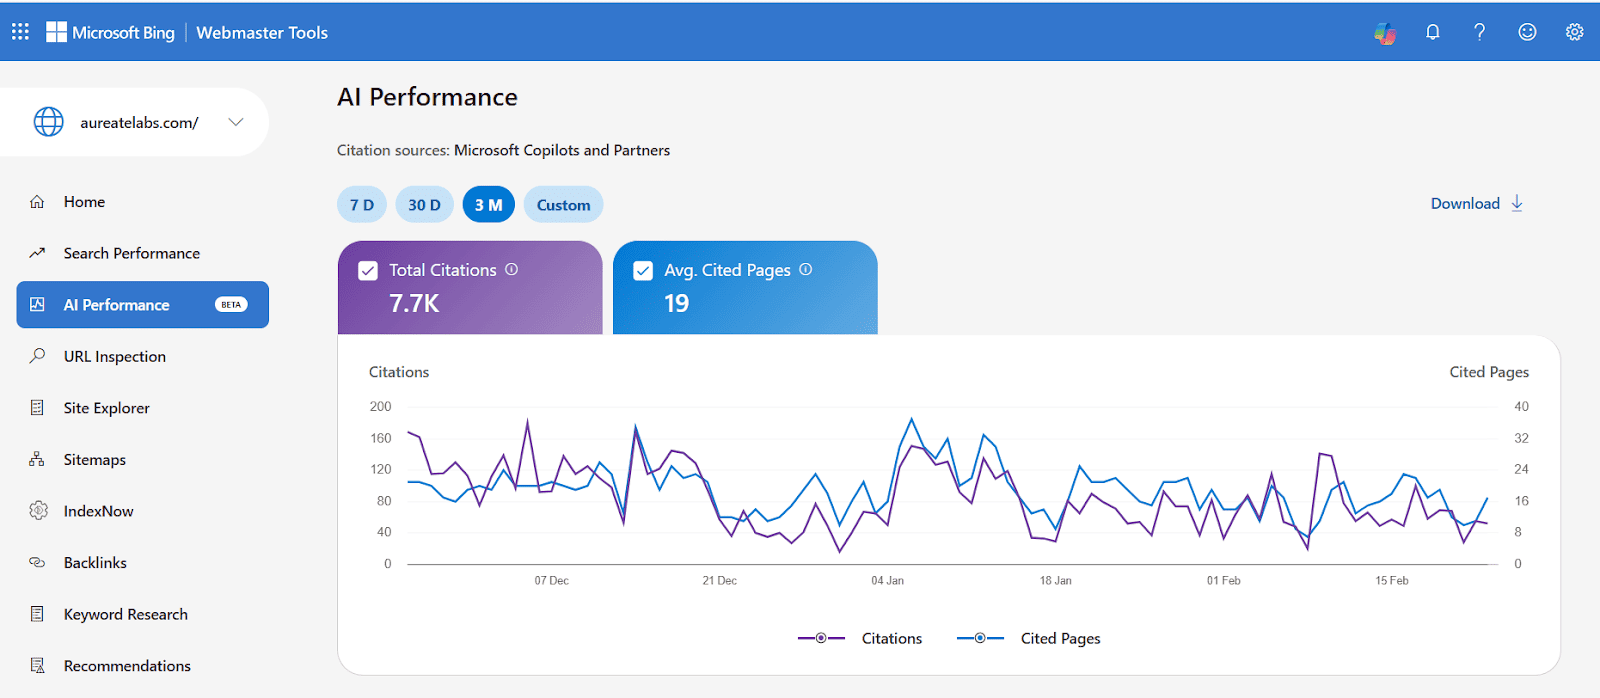
Task: Open the app launcher grid icon
Action: pos(20,32)
